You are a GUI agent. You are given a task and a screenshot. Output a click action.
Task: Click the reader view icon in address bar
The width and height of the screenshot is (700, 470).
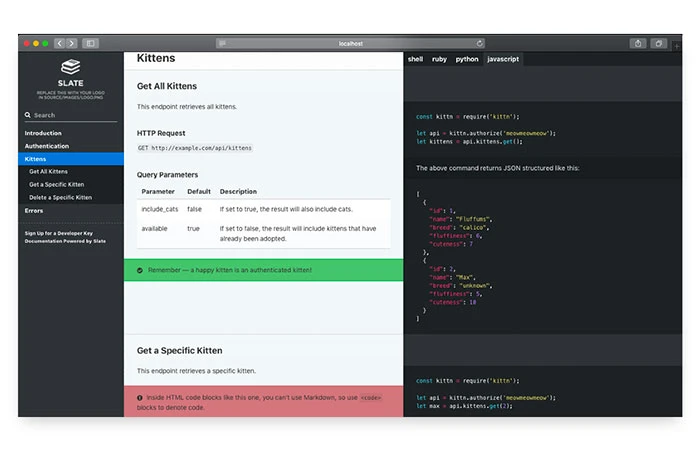click(222, 43)
